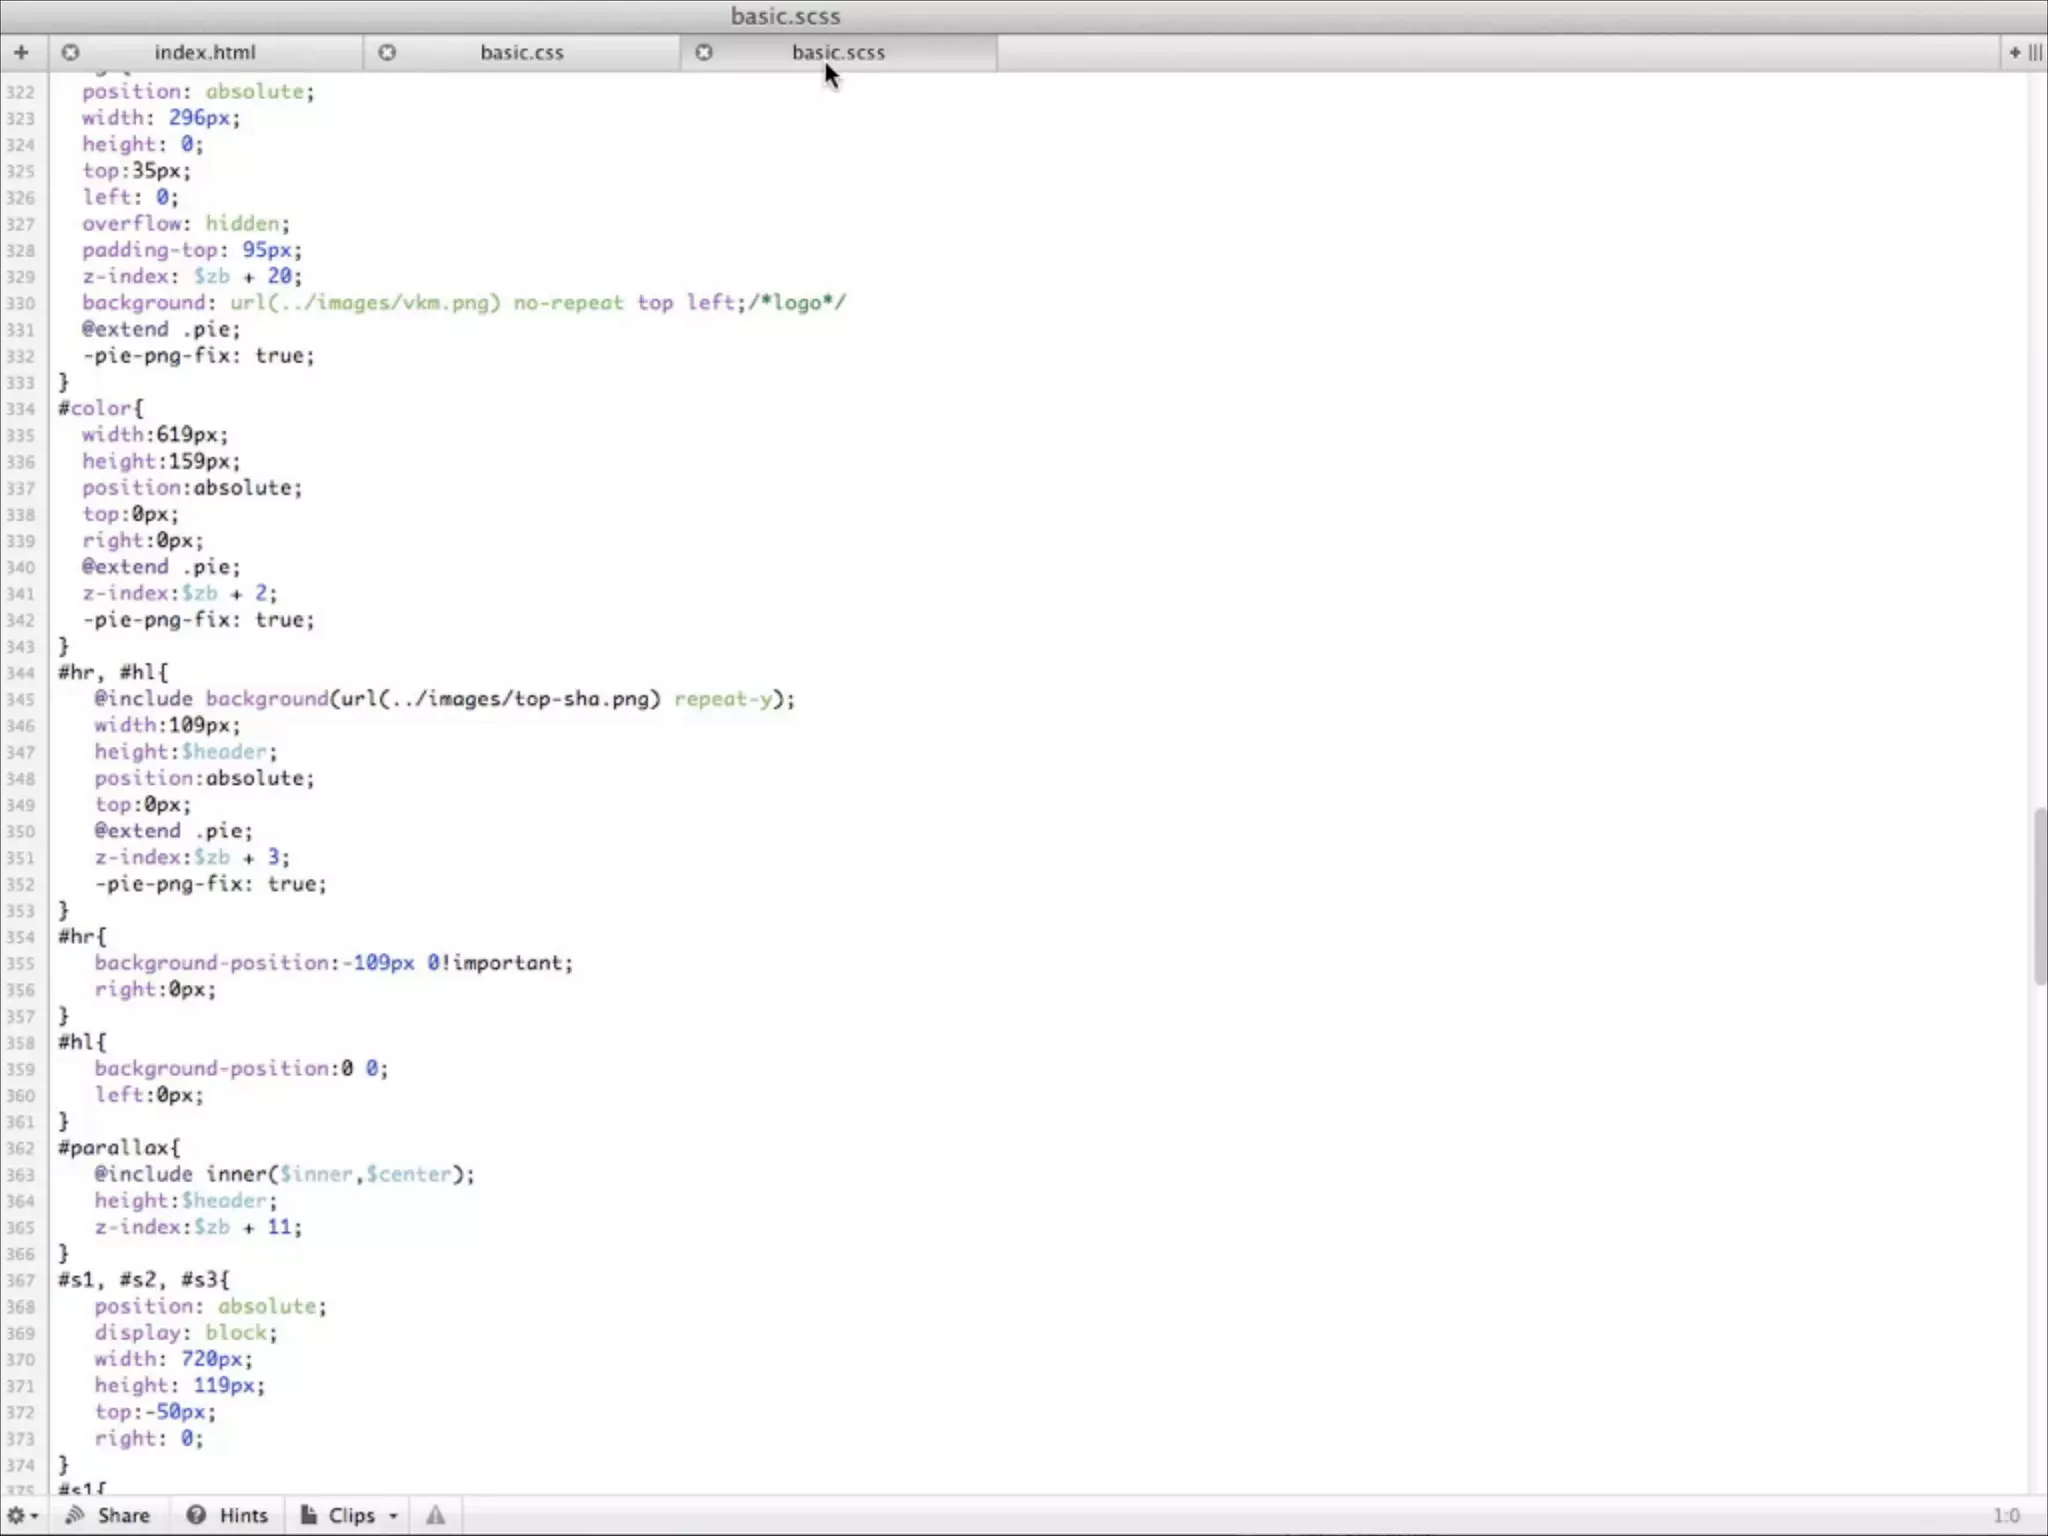
Task: Click line number 344 in the gutter
Action: tap(20, 673)
